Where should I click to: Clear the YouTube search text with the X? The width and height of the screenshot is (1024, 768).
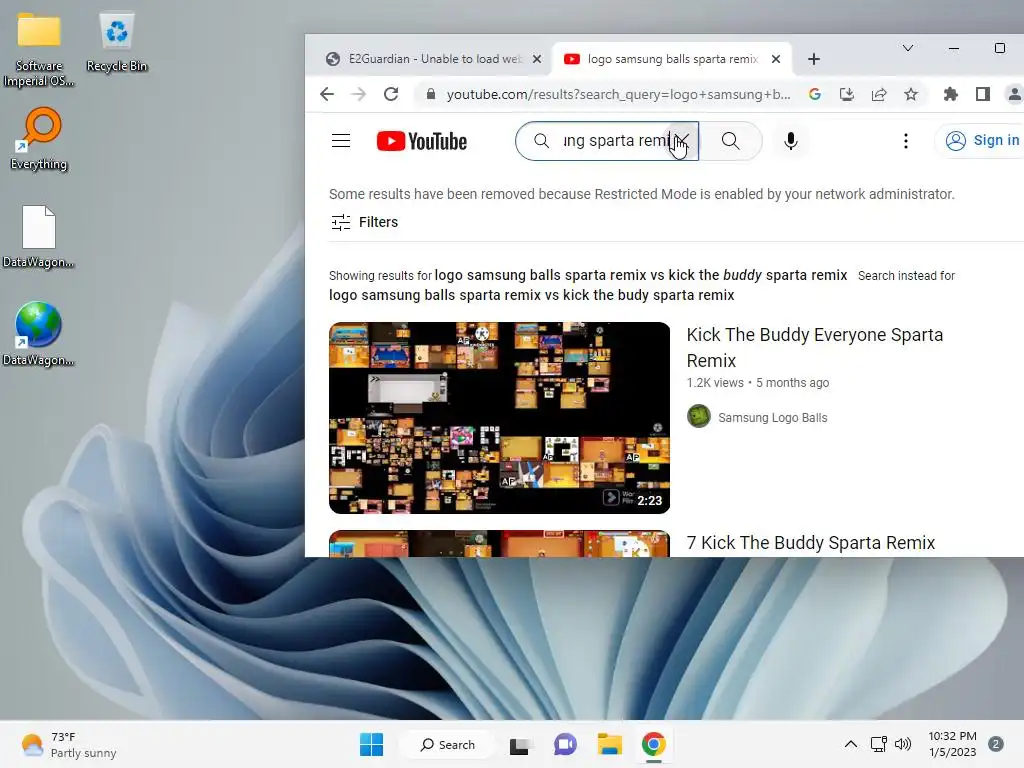(x=682, y=140)
